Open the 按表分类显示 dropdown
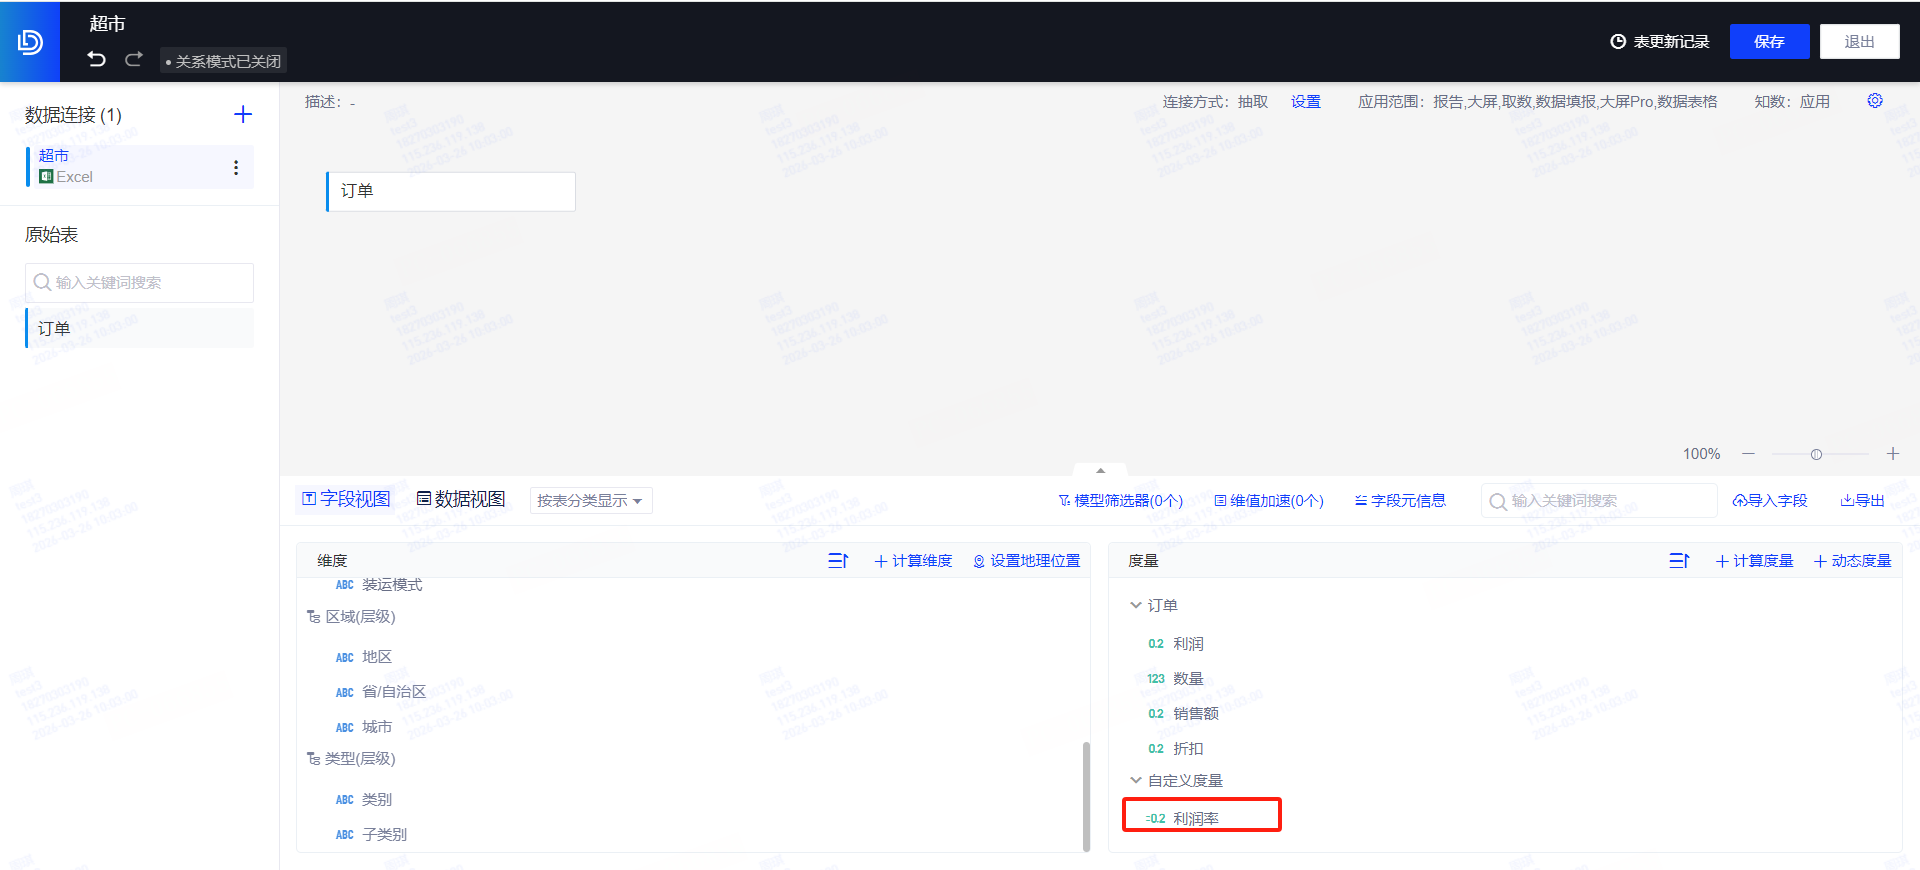Image resolution: width=1920 pixels, height=870 pixels. coord(591,500)
